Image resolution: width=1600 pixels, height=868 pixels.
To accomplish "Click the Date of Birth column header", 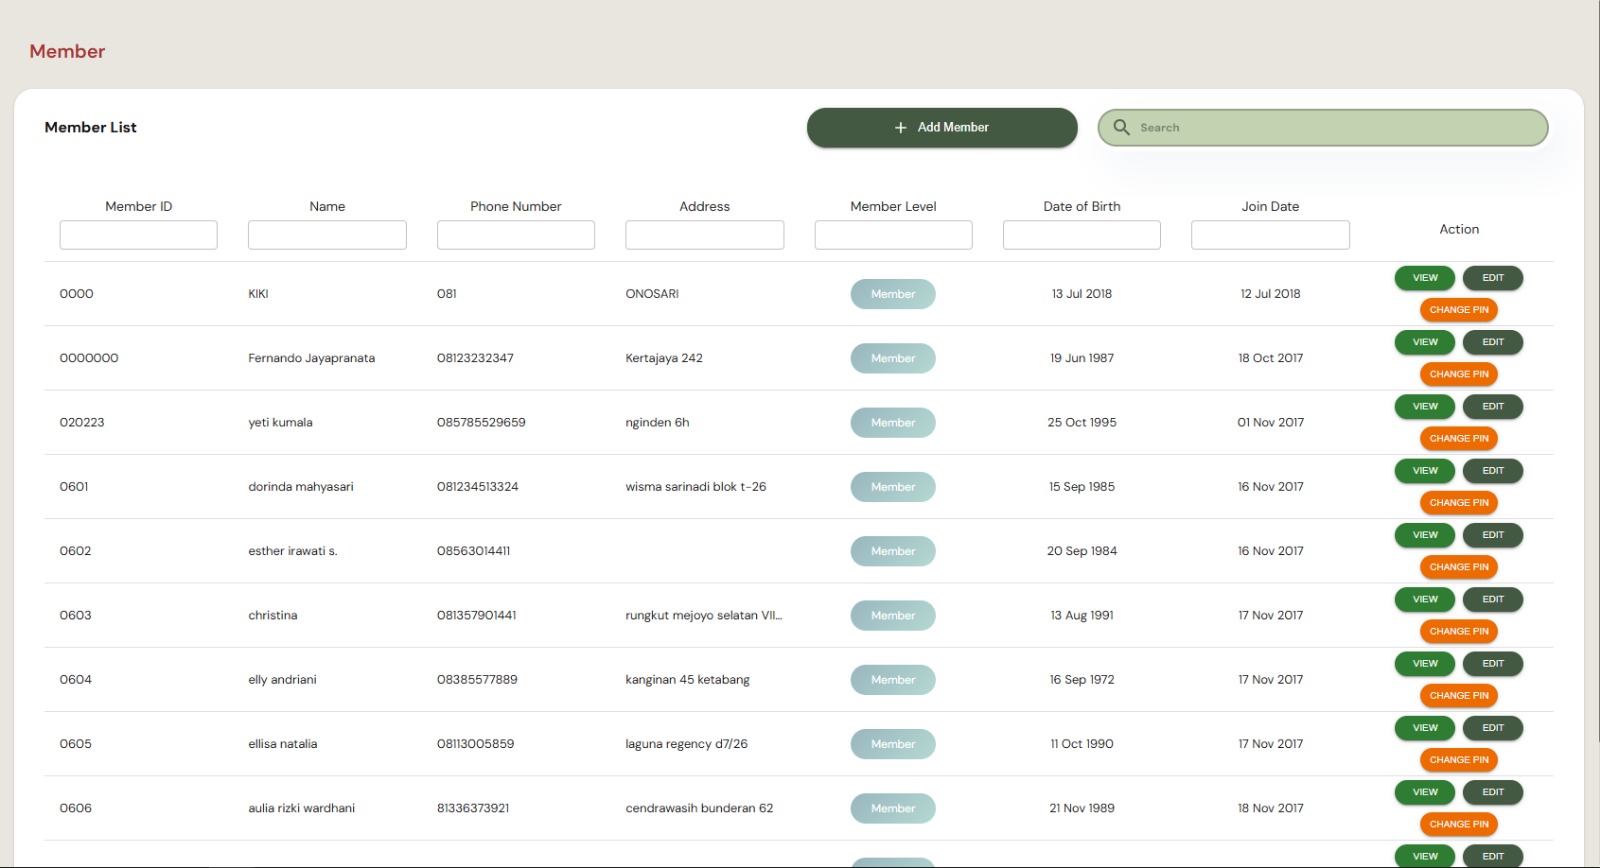I will [1082, 206].
